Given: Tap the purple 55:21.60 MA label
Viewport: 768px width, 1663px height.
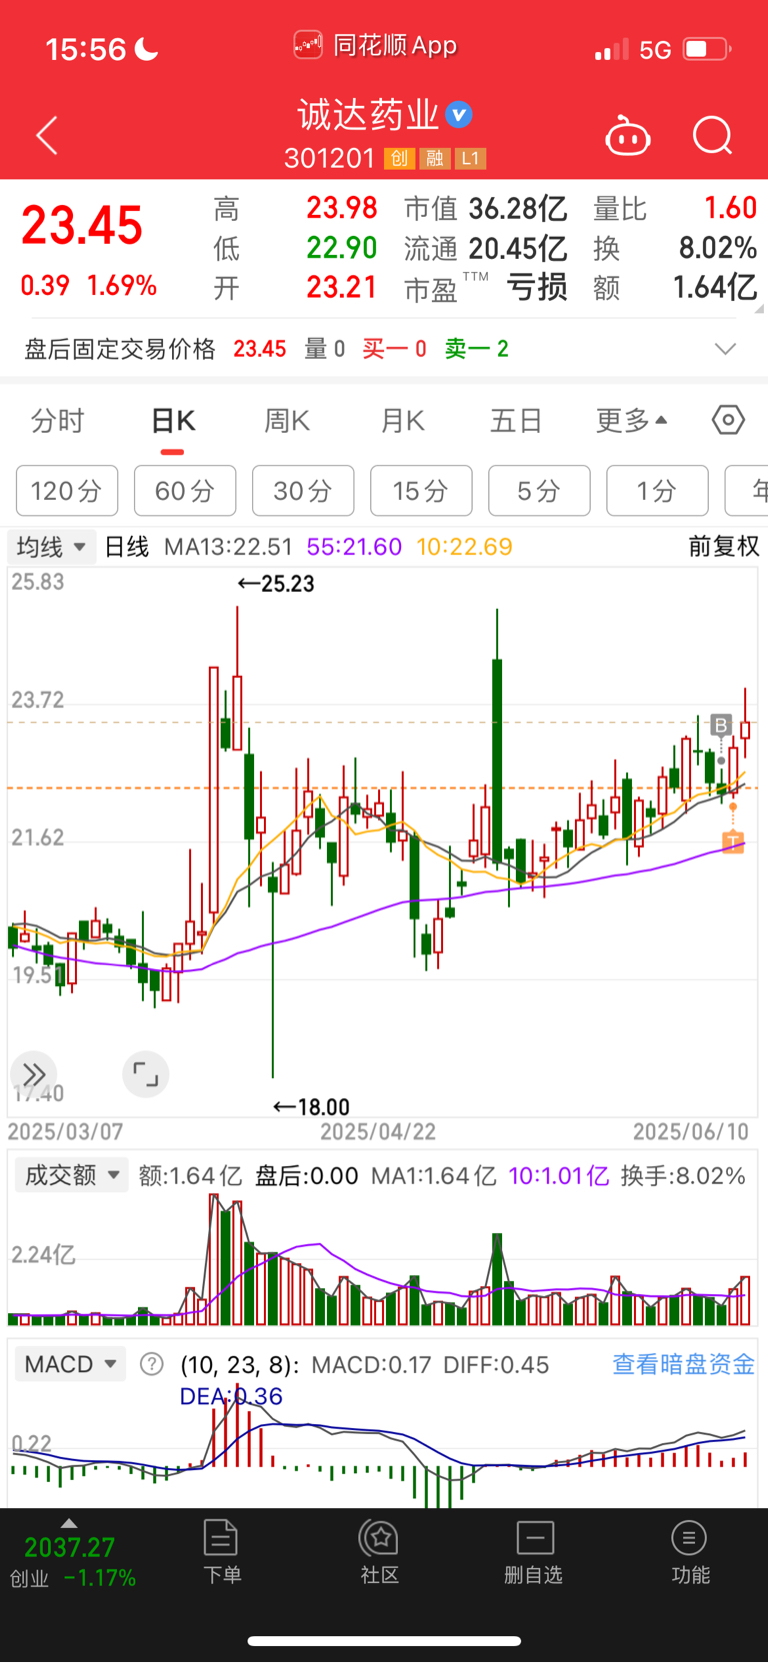Looking at the screenshot, I should click(x=354, y=547).
